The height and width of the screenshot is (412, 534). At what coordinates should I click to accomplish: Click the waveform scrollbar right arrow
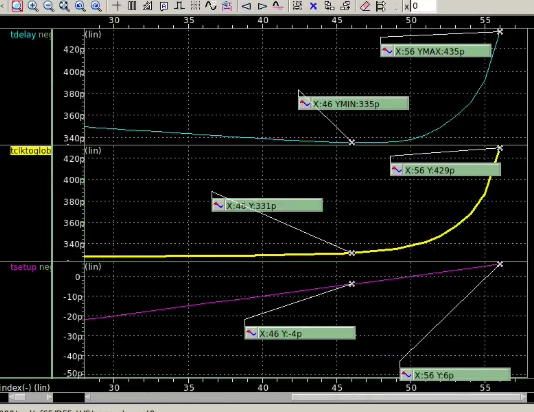tap(523, 397)
